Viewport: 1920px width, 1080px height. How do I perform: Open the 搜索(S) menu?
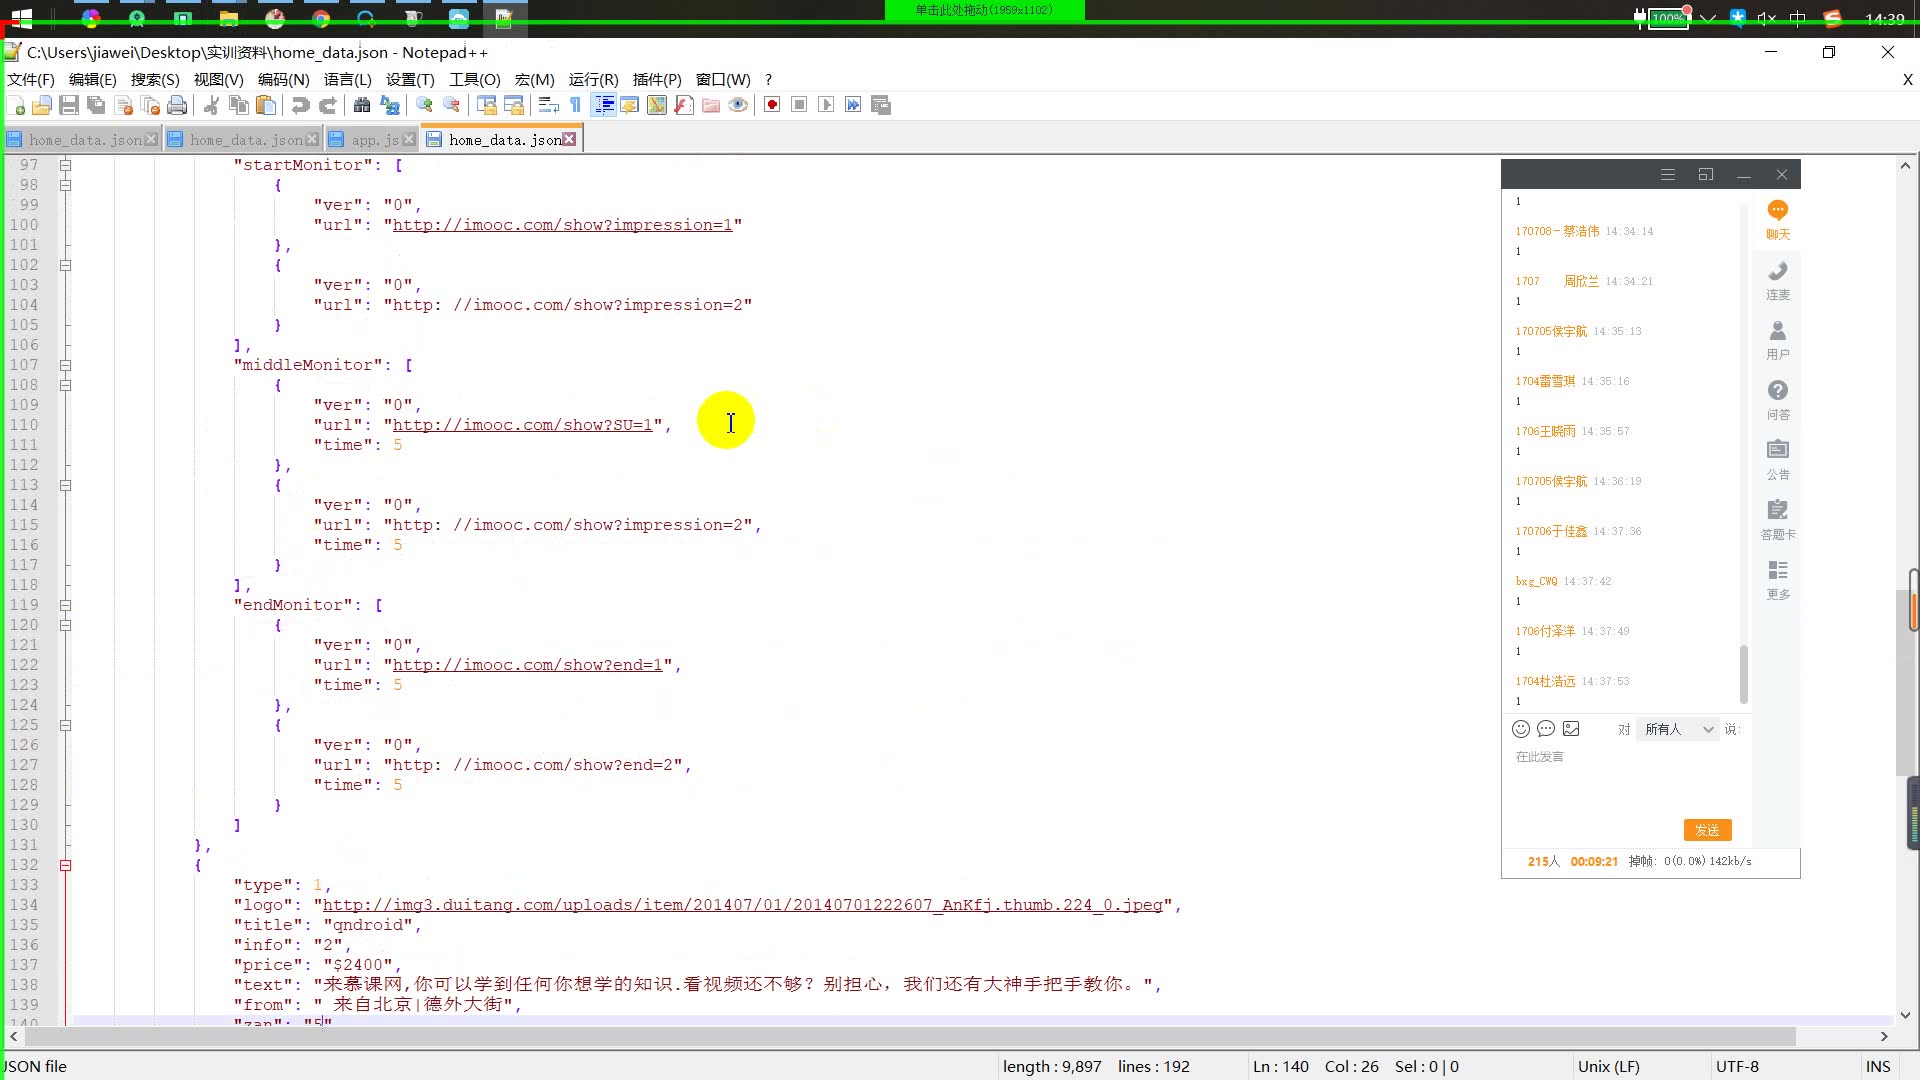[x=155, y=79]
